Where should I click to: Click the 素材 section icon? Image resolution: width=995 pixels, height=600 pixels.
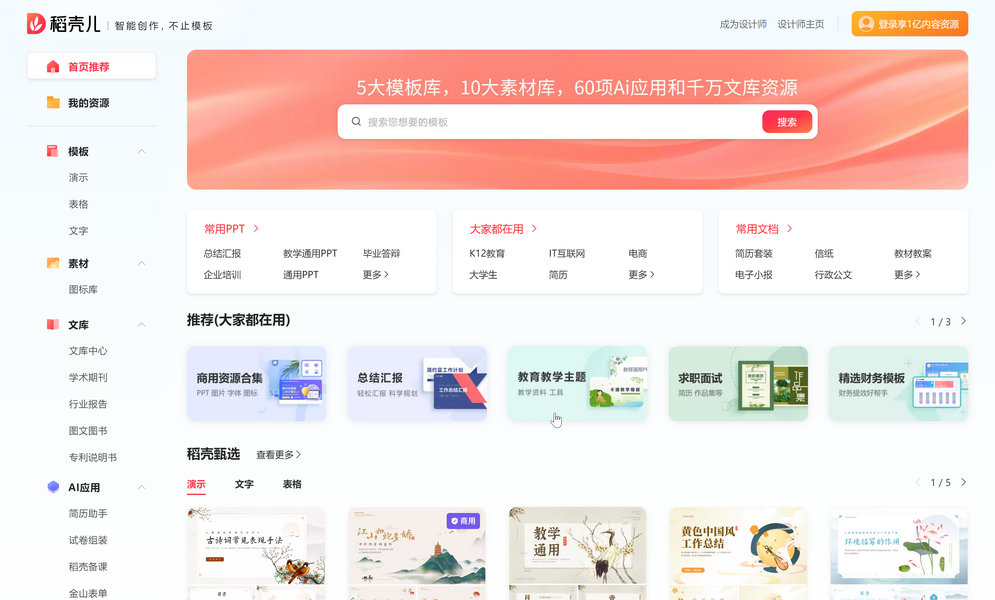tap(53, 264)
